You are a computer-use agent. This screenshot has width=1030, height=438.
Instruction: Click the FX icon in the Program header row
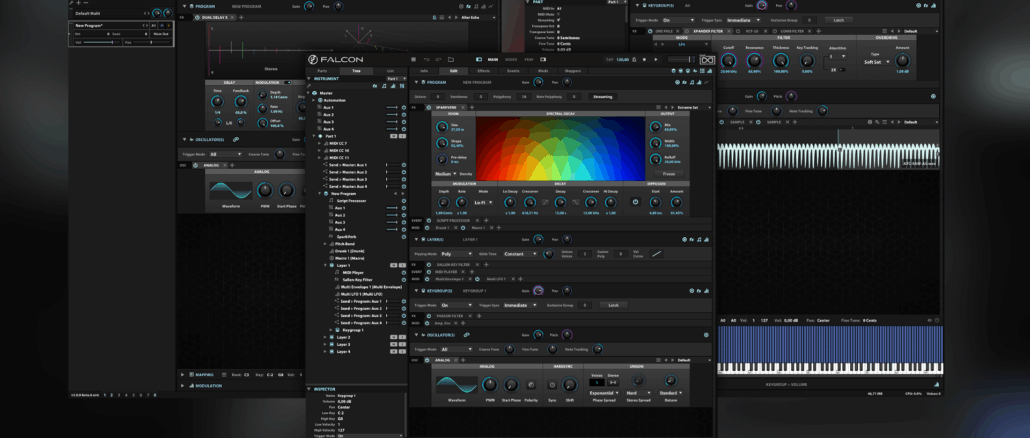(684, 82)
